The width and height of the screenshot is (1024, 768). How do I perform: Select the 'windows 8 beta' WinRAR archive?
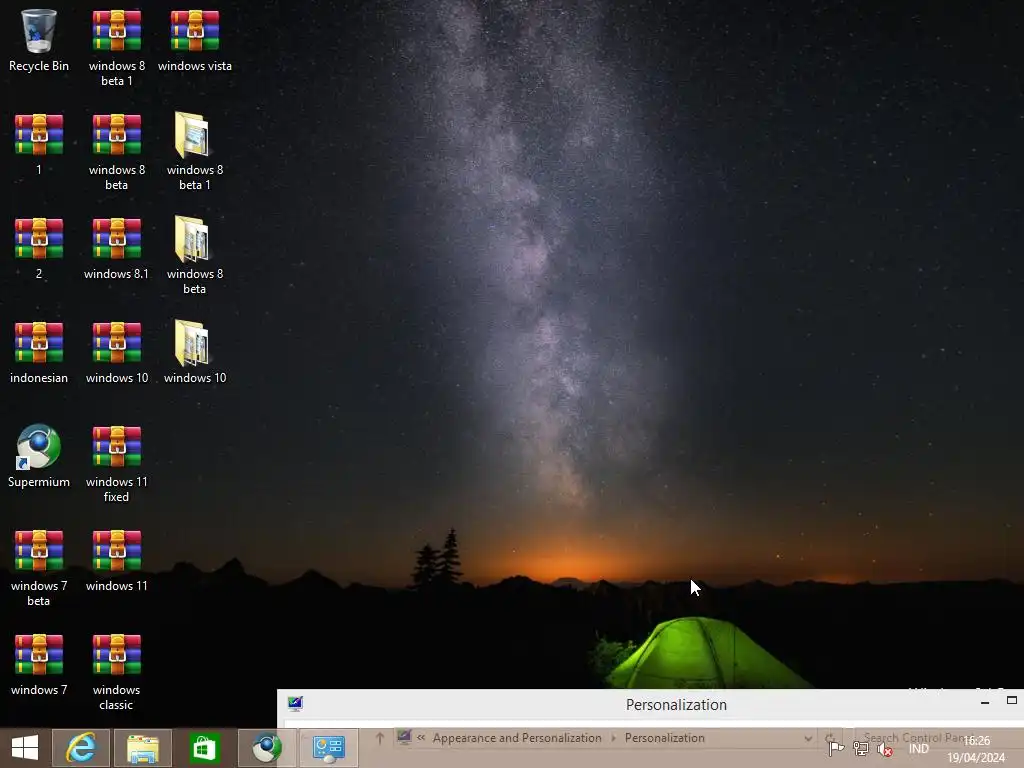(117, 152)
